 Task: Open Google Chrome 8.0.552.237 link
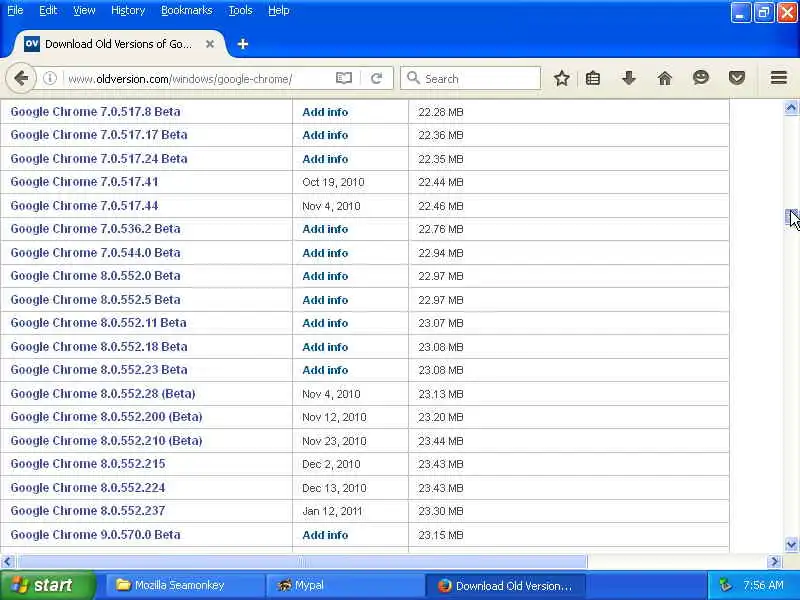88,510
